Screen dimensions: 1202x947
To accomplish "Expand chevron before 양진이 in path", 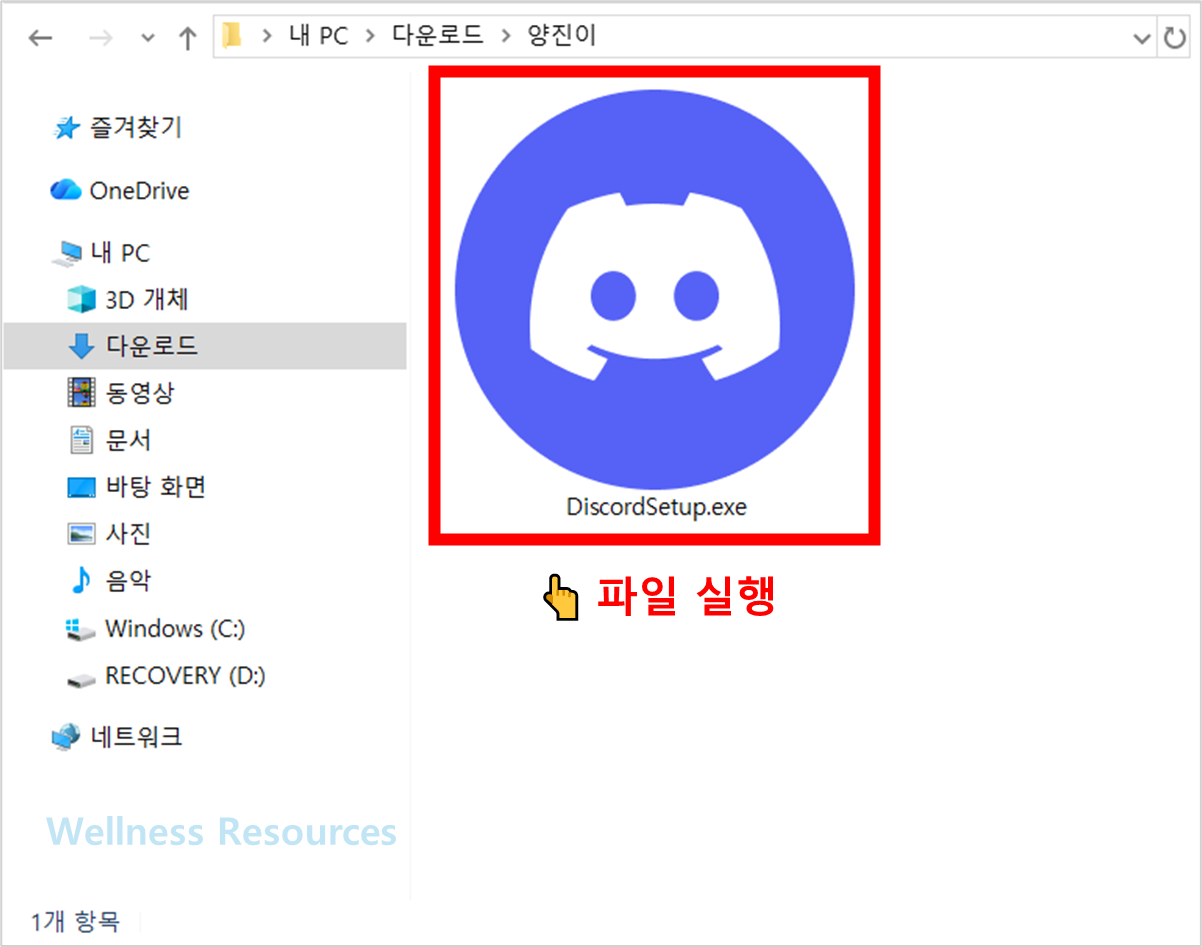I will [x=506, y=37].
